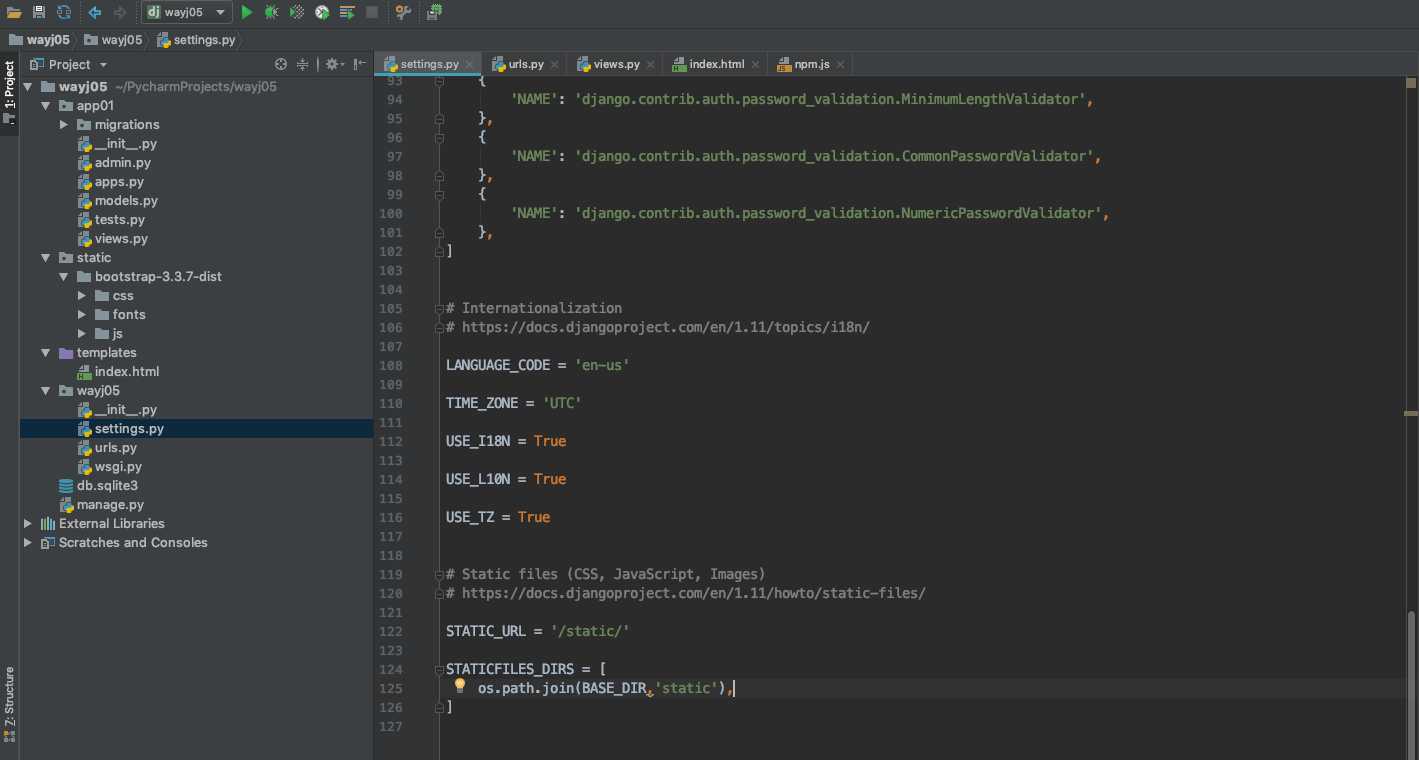Click the second wayj05 folder breadcrumb
The image size is (1419, 760).
pyautogui.click(x=114, y=40)
